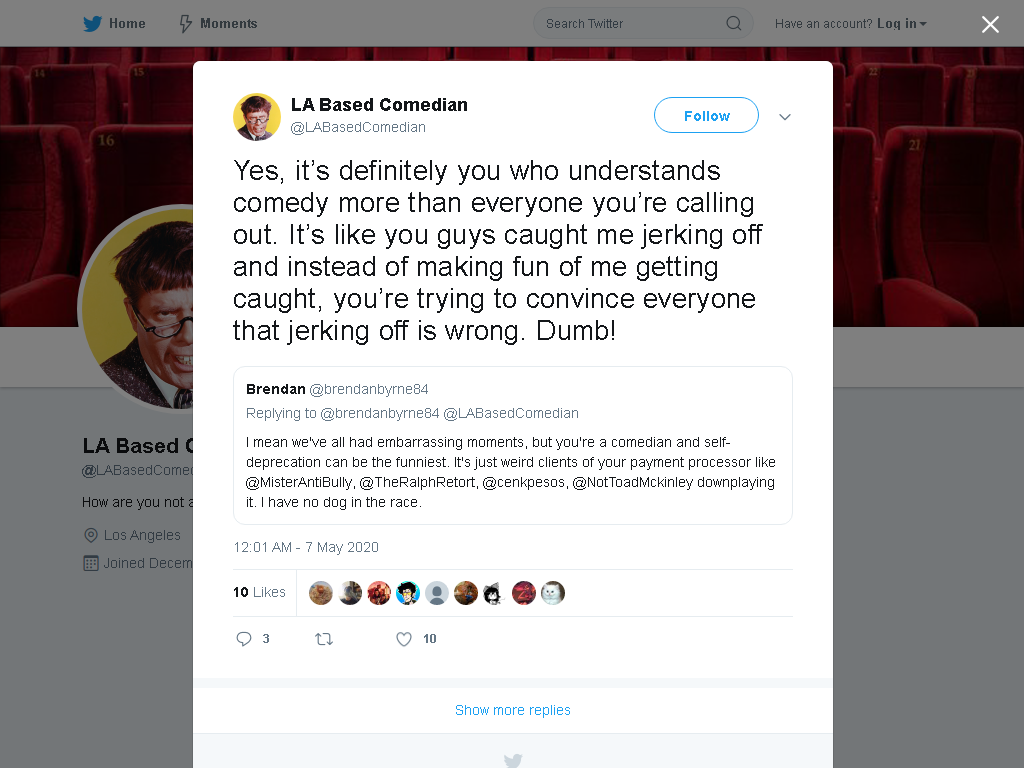Click @LABasedComedian handle under name
Image resolution: width=1024 pixels, height=768 pixels.
tap(358, 127)
